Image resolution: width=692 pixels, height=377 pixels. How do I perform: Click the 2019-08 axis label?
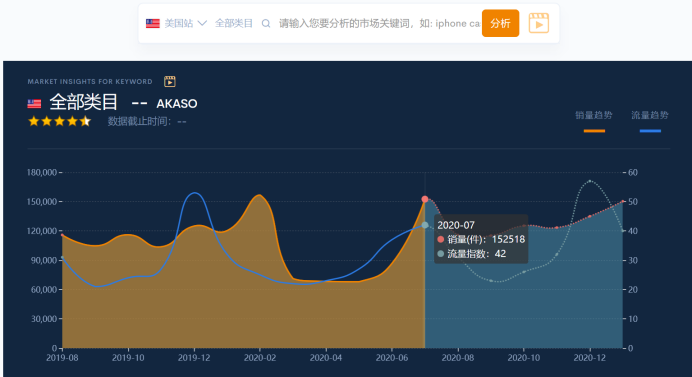(62, 358)
